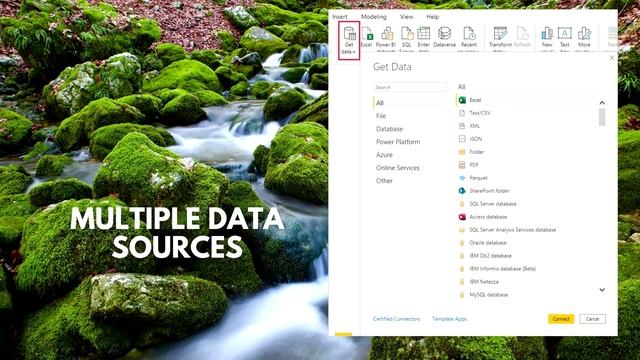
Task: Select the XML connector icon
Action: coord(462,126)
